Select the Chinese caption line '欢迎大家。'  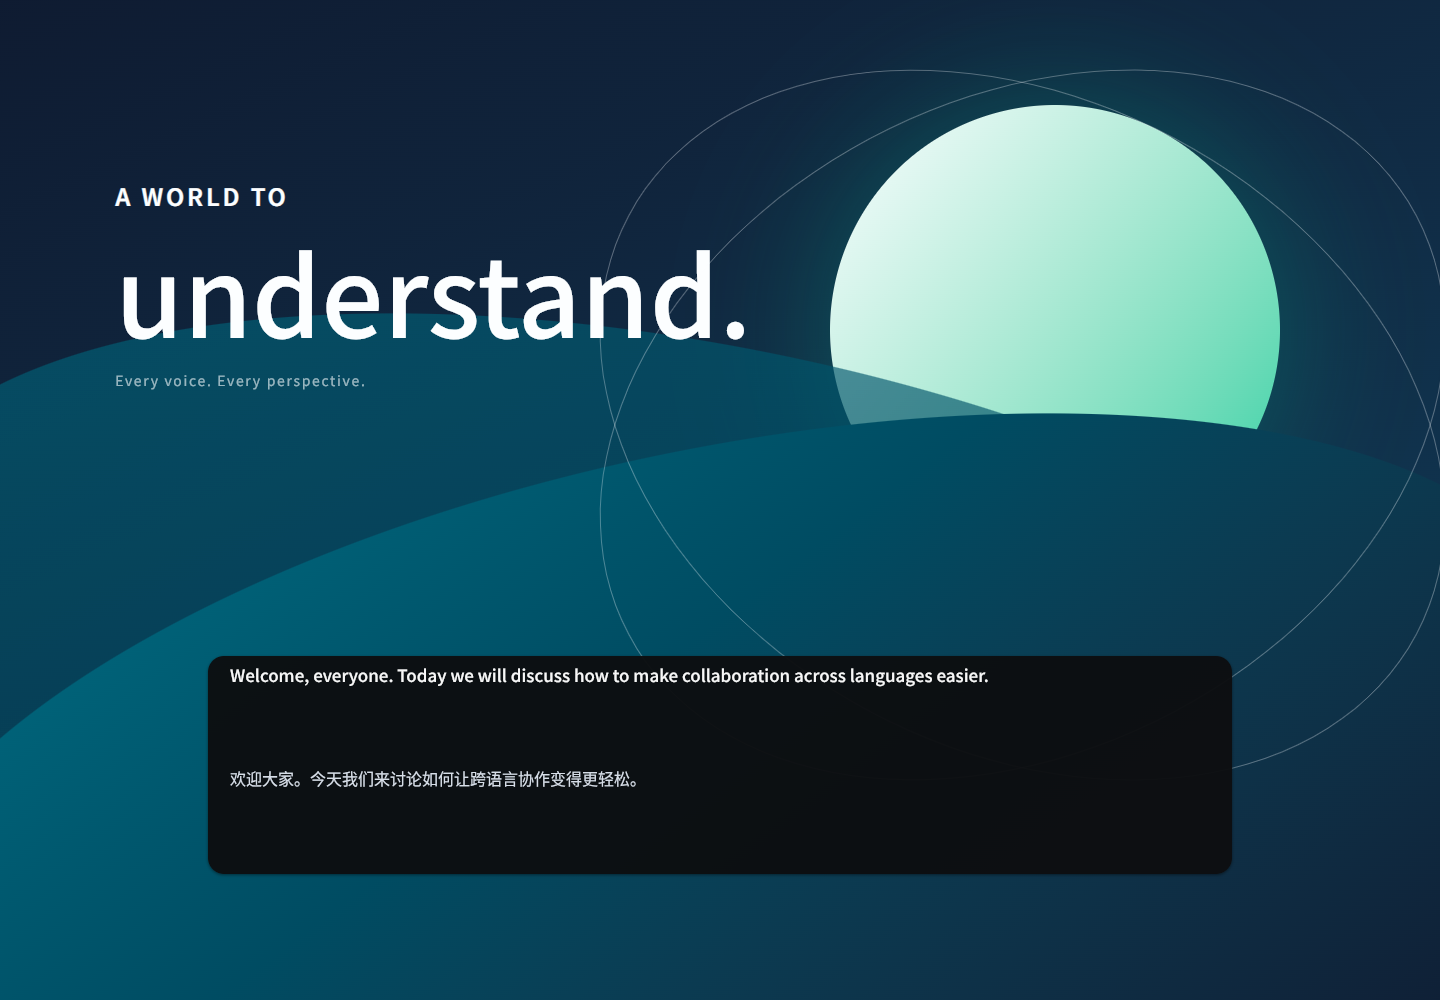point(434,779)
